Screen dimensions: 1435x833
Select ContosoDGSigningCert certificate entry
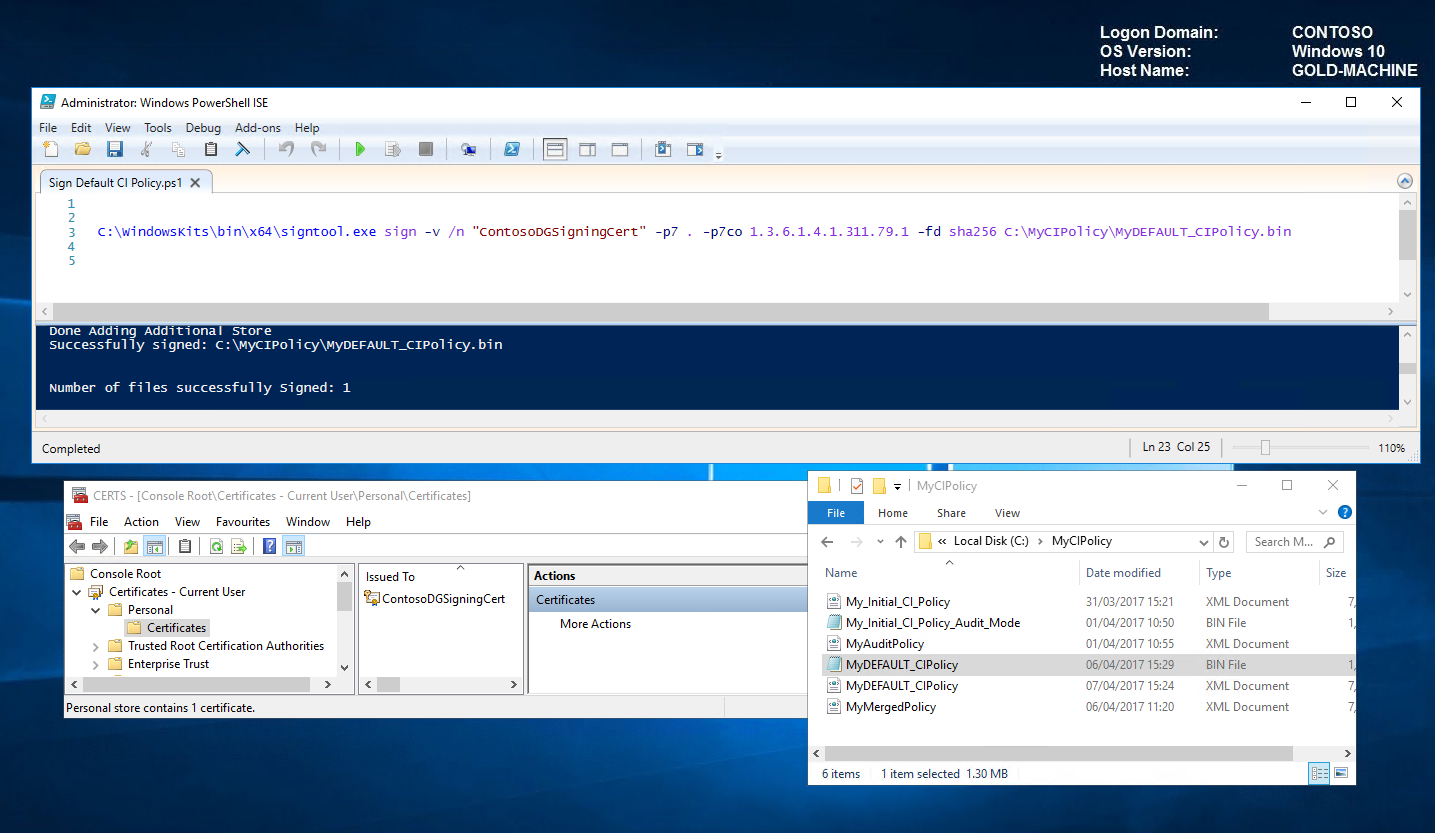click(x=435, y=599)
